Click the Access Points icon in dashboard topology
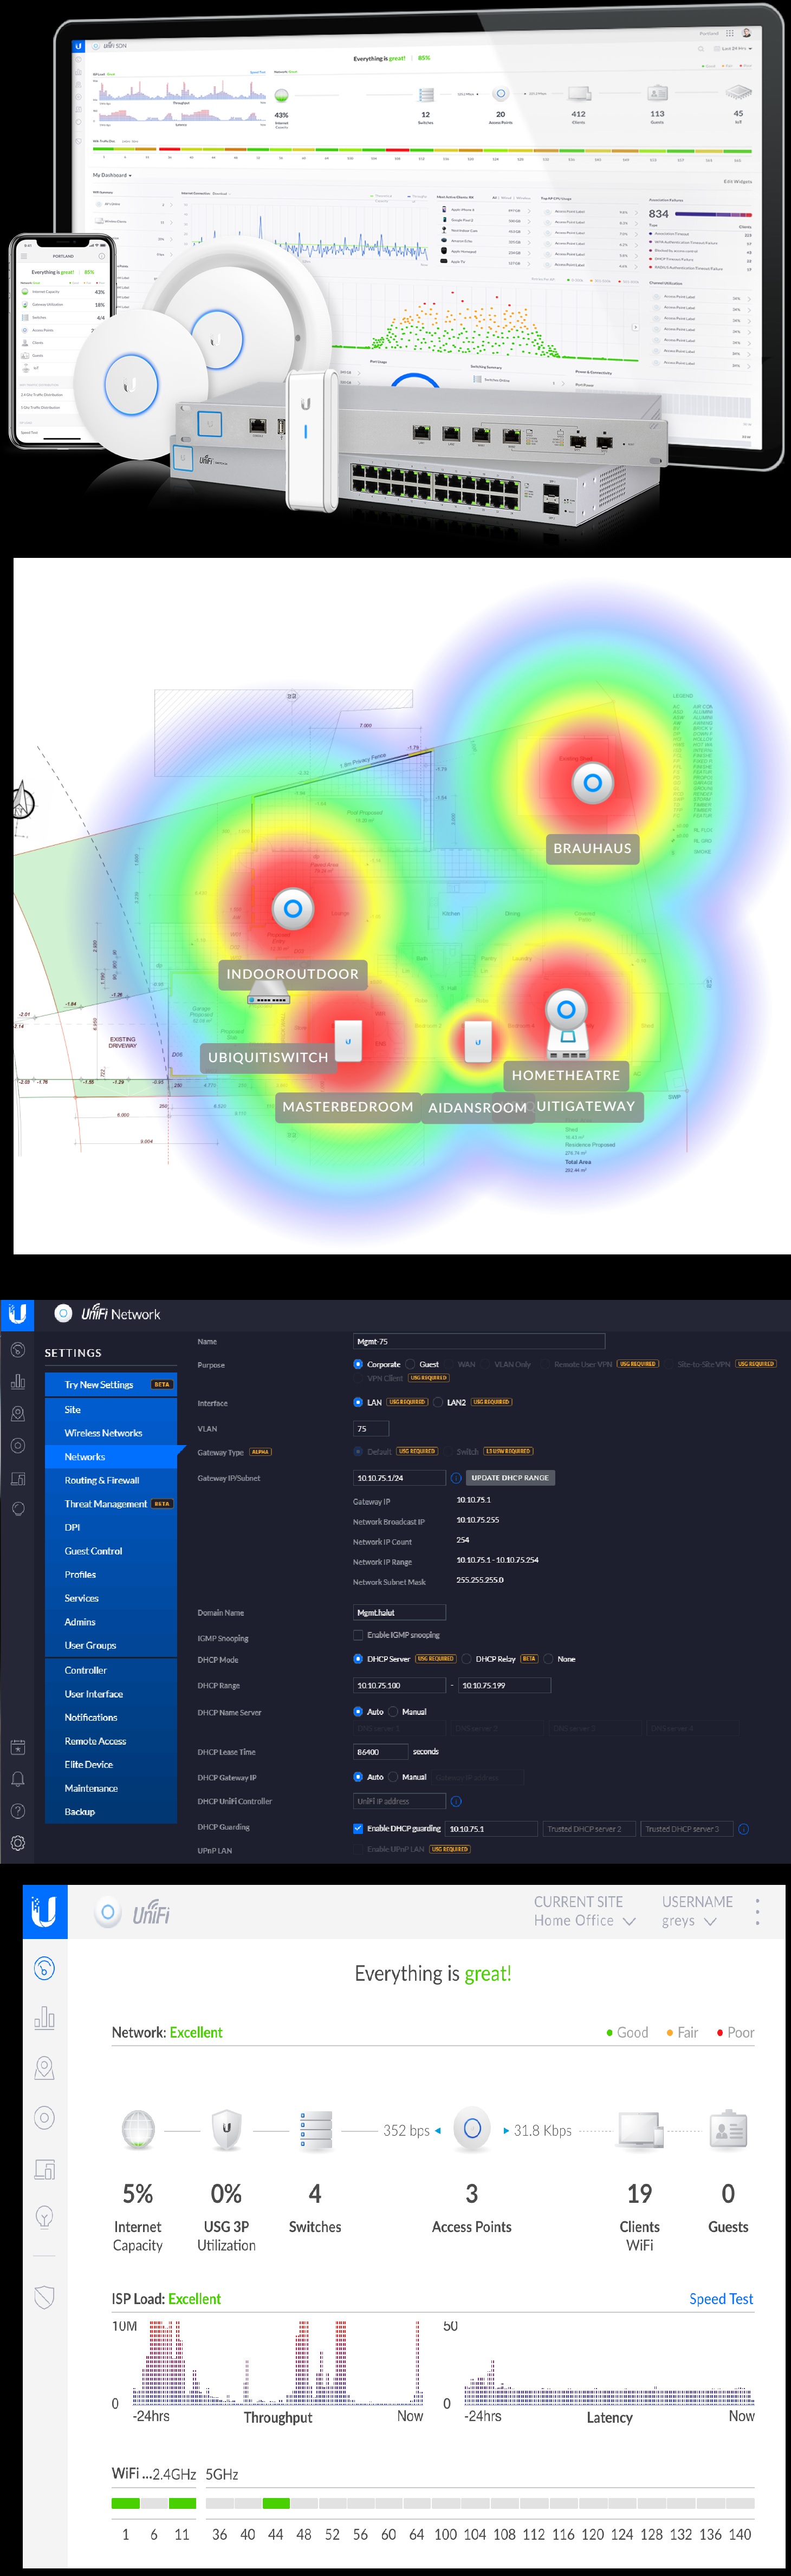791x2576 pixels. tap(472, 2128)
